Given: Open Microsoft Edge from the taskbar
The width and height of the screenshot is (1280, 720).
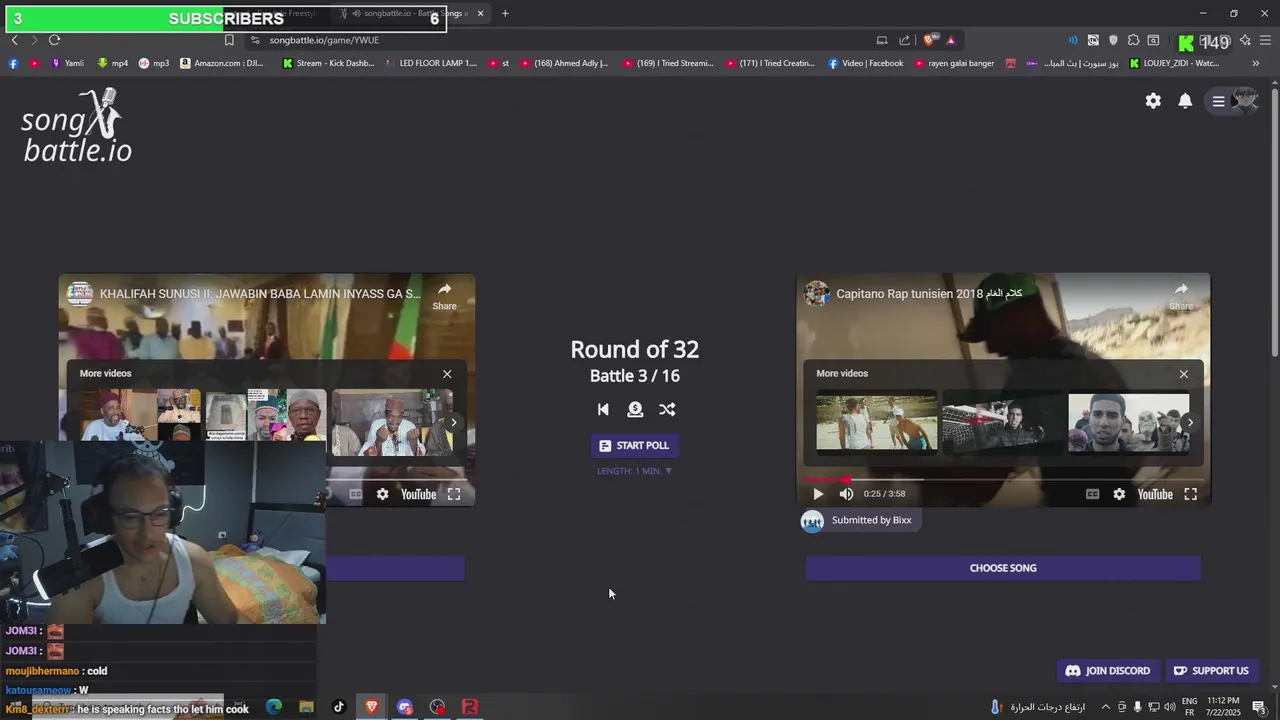Looking at the screenshot, I should 274,707.
